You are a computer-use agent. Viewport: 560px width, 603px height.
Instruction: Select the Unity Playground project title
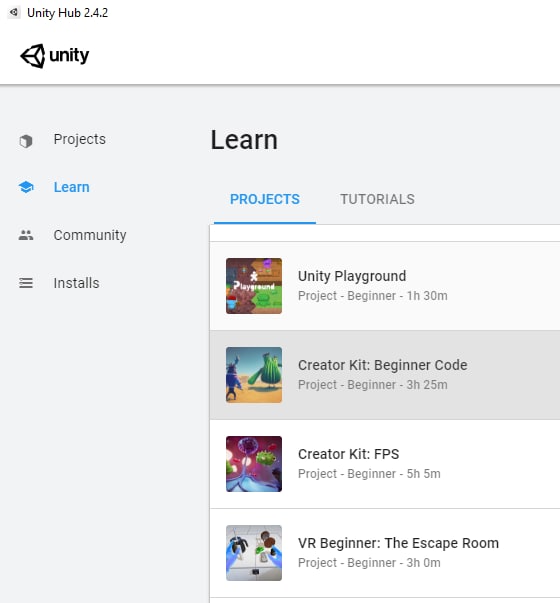(x=352, y=276)
